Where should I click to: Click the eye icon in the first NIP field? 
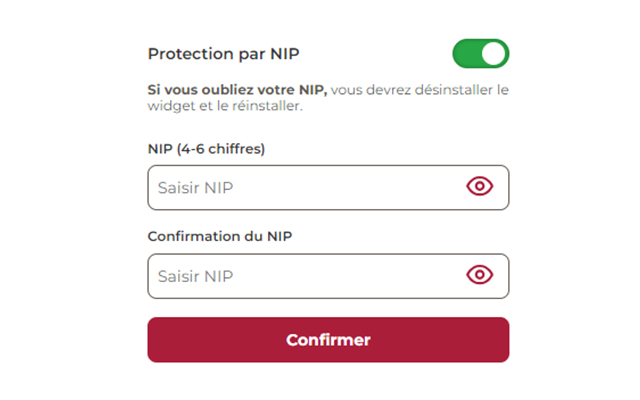pyautogui.click(x=480, y=187)
